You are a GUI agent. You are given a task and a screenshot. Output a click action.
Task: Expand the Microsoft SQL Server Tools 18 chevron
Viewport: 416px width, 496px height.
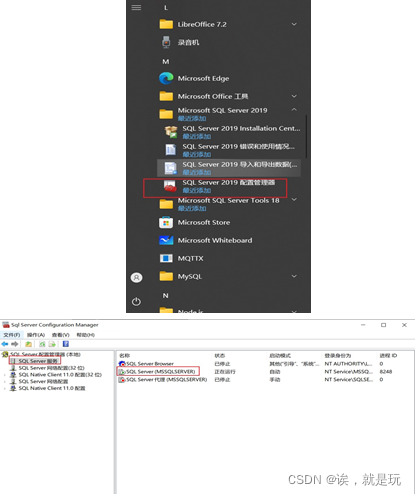[294, 199]
